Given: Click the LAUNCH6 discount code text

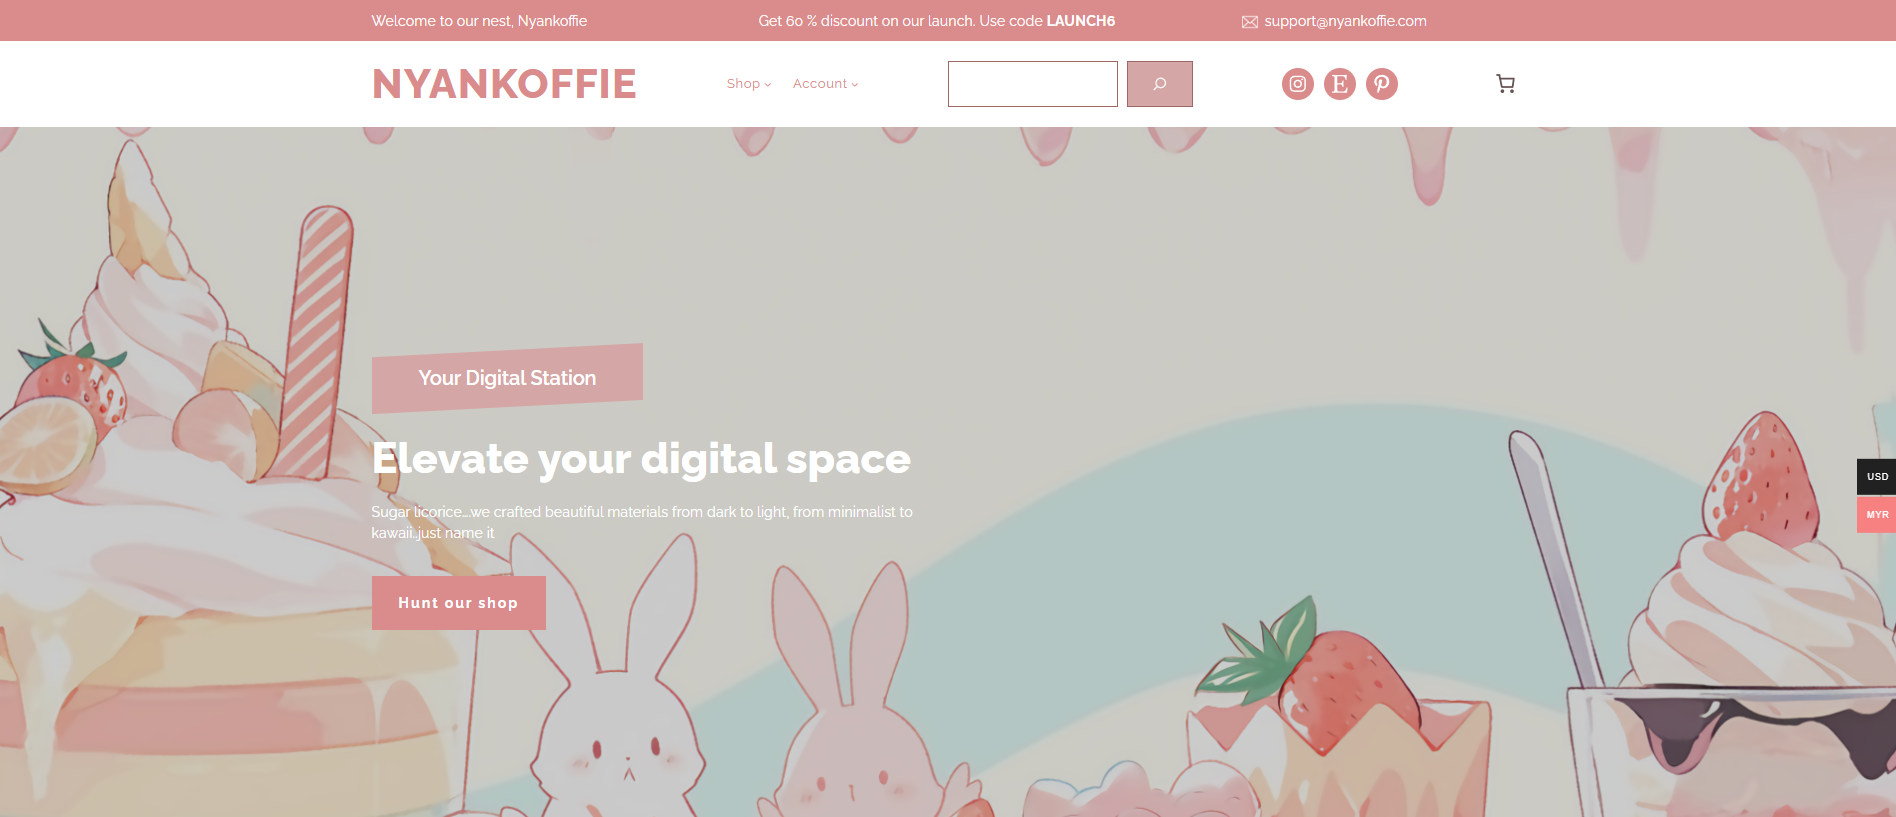Looking at the screenshot, I should click(x=1080, y=21).
